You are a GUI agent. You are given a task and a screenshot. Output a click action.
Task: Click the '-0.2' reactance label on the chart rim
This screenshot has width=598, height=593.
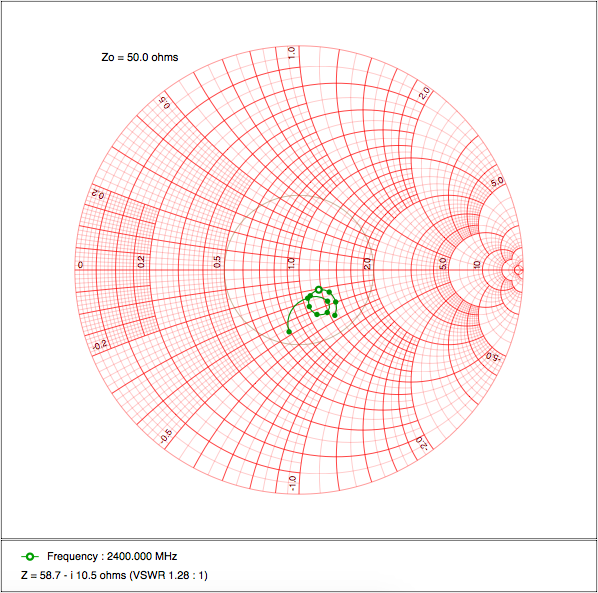pyautogui.click(x=101, y=346)
